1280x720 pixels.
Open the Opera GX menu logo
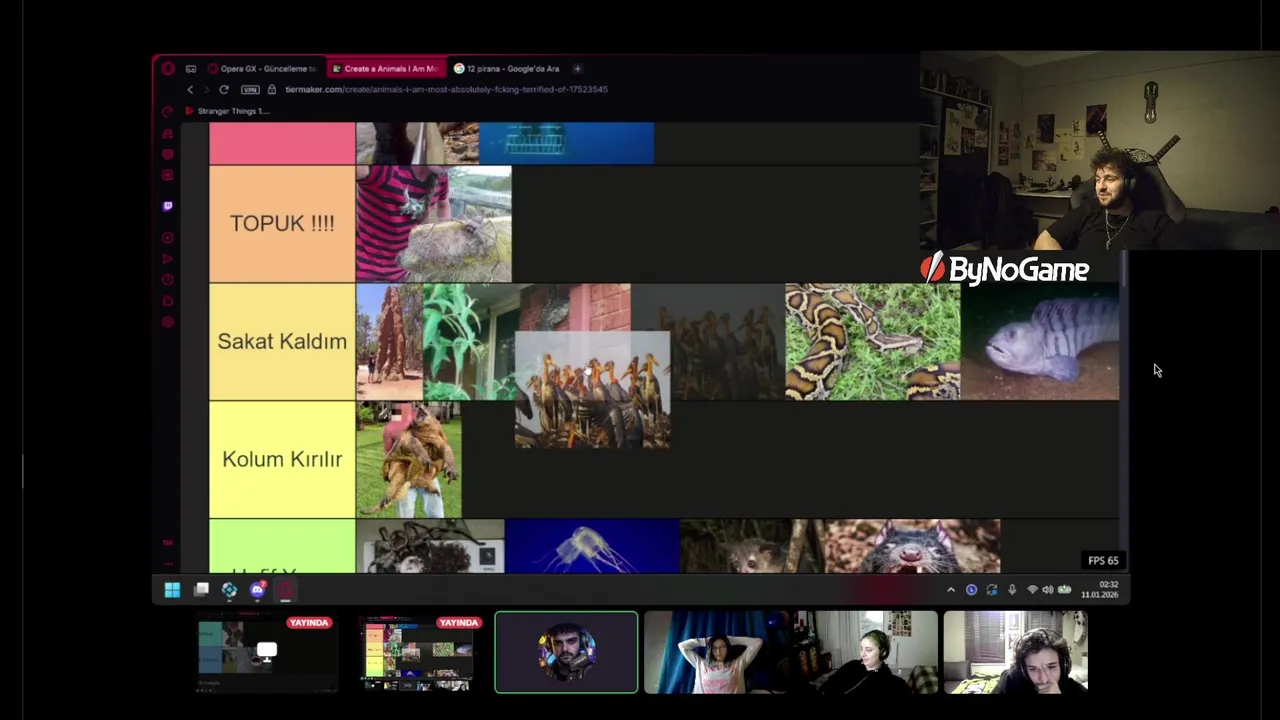tap(167, 69)
